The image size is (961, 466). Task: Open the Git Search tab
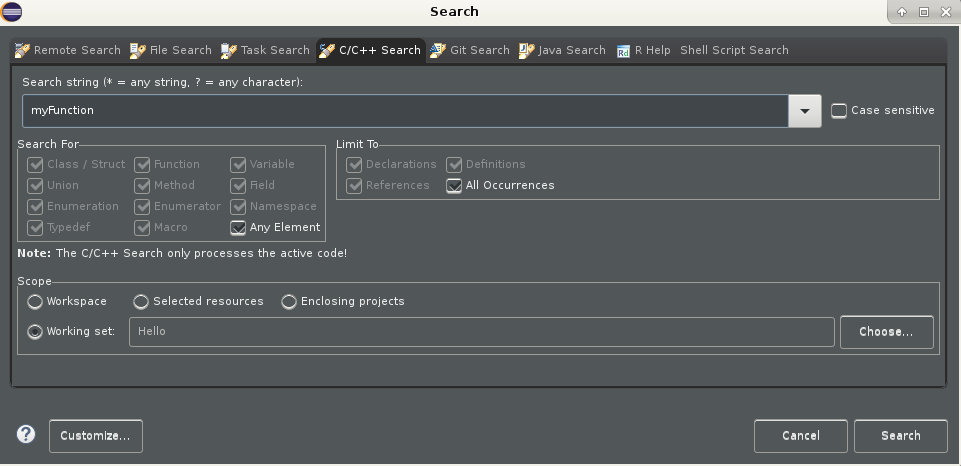pos(470,50)
